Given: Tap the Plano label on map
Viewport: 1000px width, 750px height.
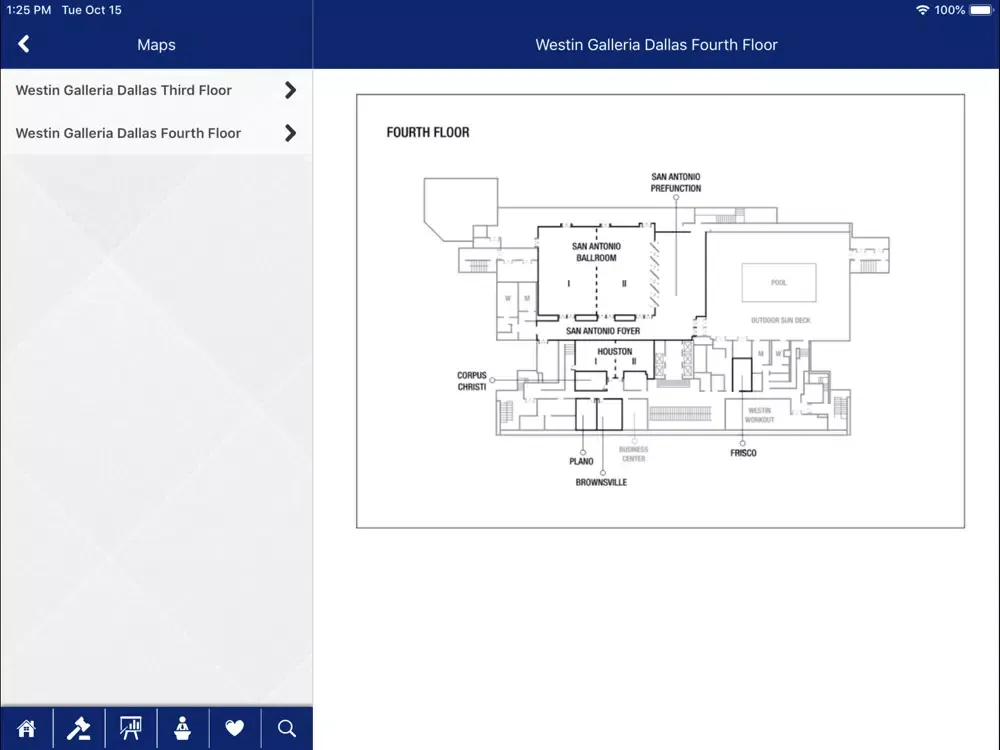Looking at the screenshot, I should [x=581, y=461].
